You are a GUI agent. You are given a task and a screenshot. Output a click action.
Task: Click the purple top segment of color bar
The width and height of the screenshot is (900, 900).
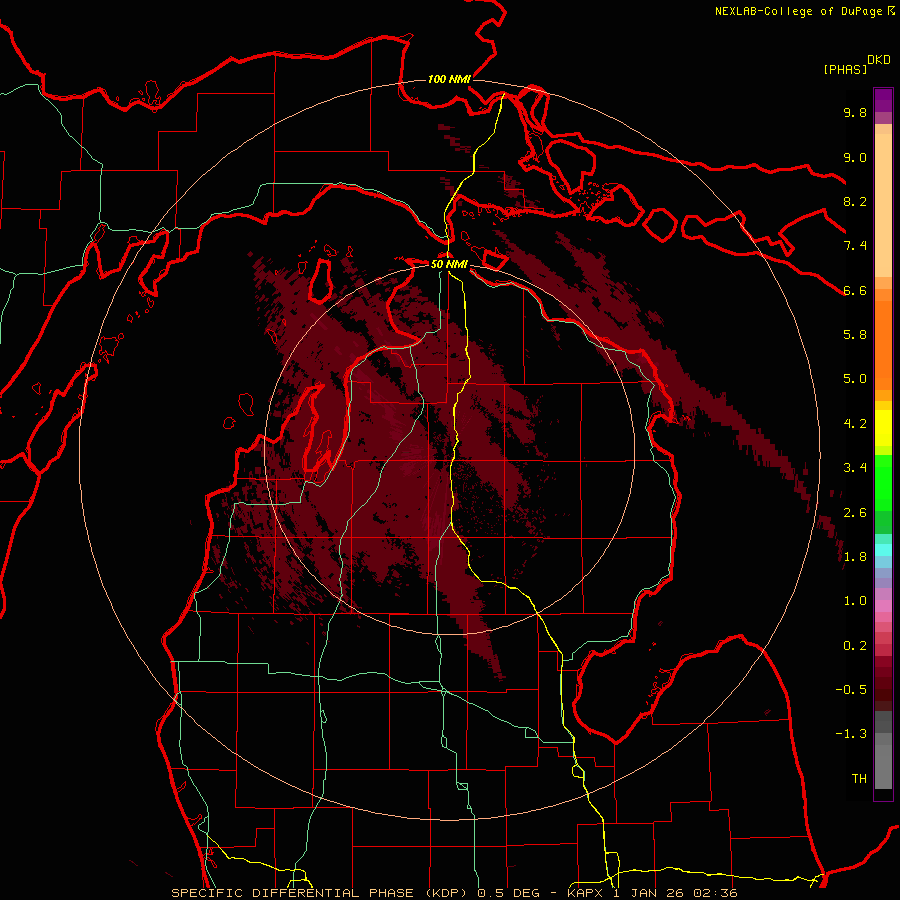pos(883,100)
